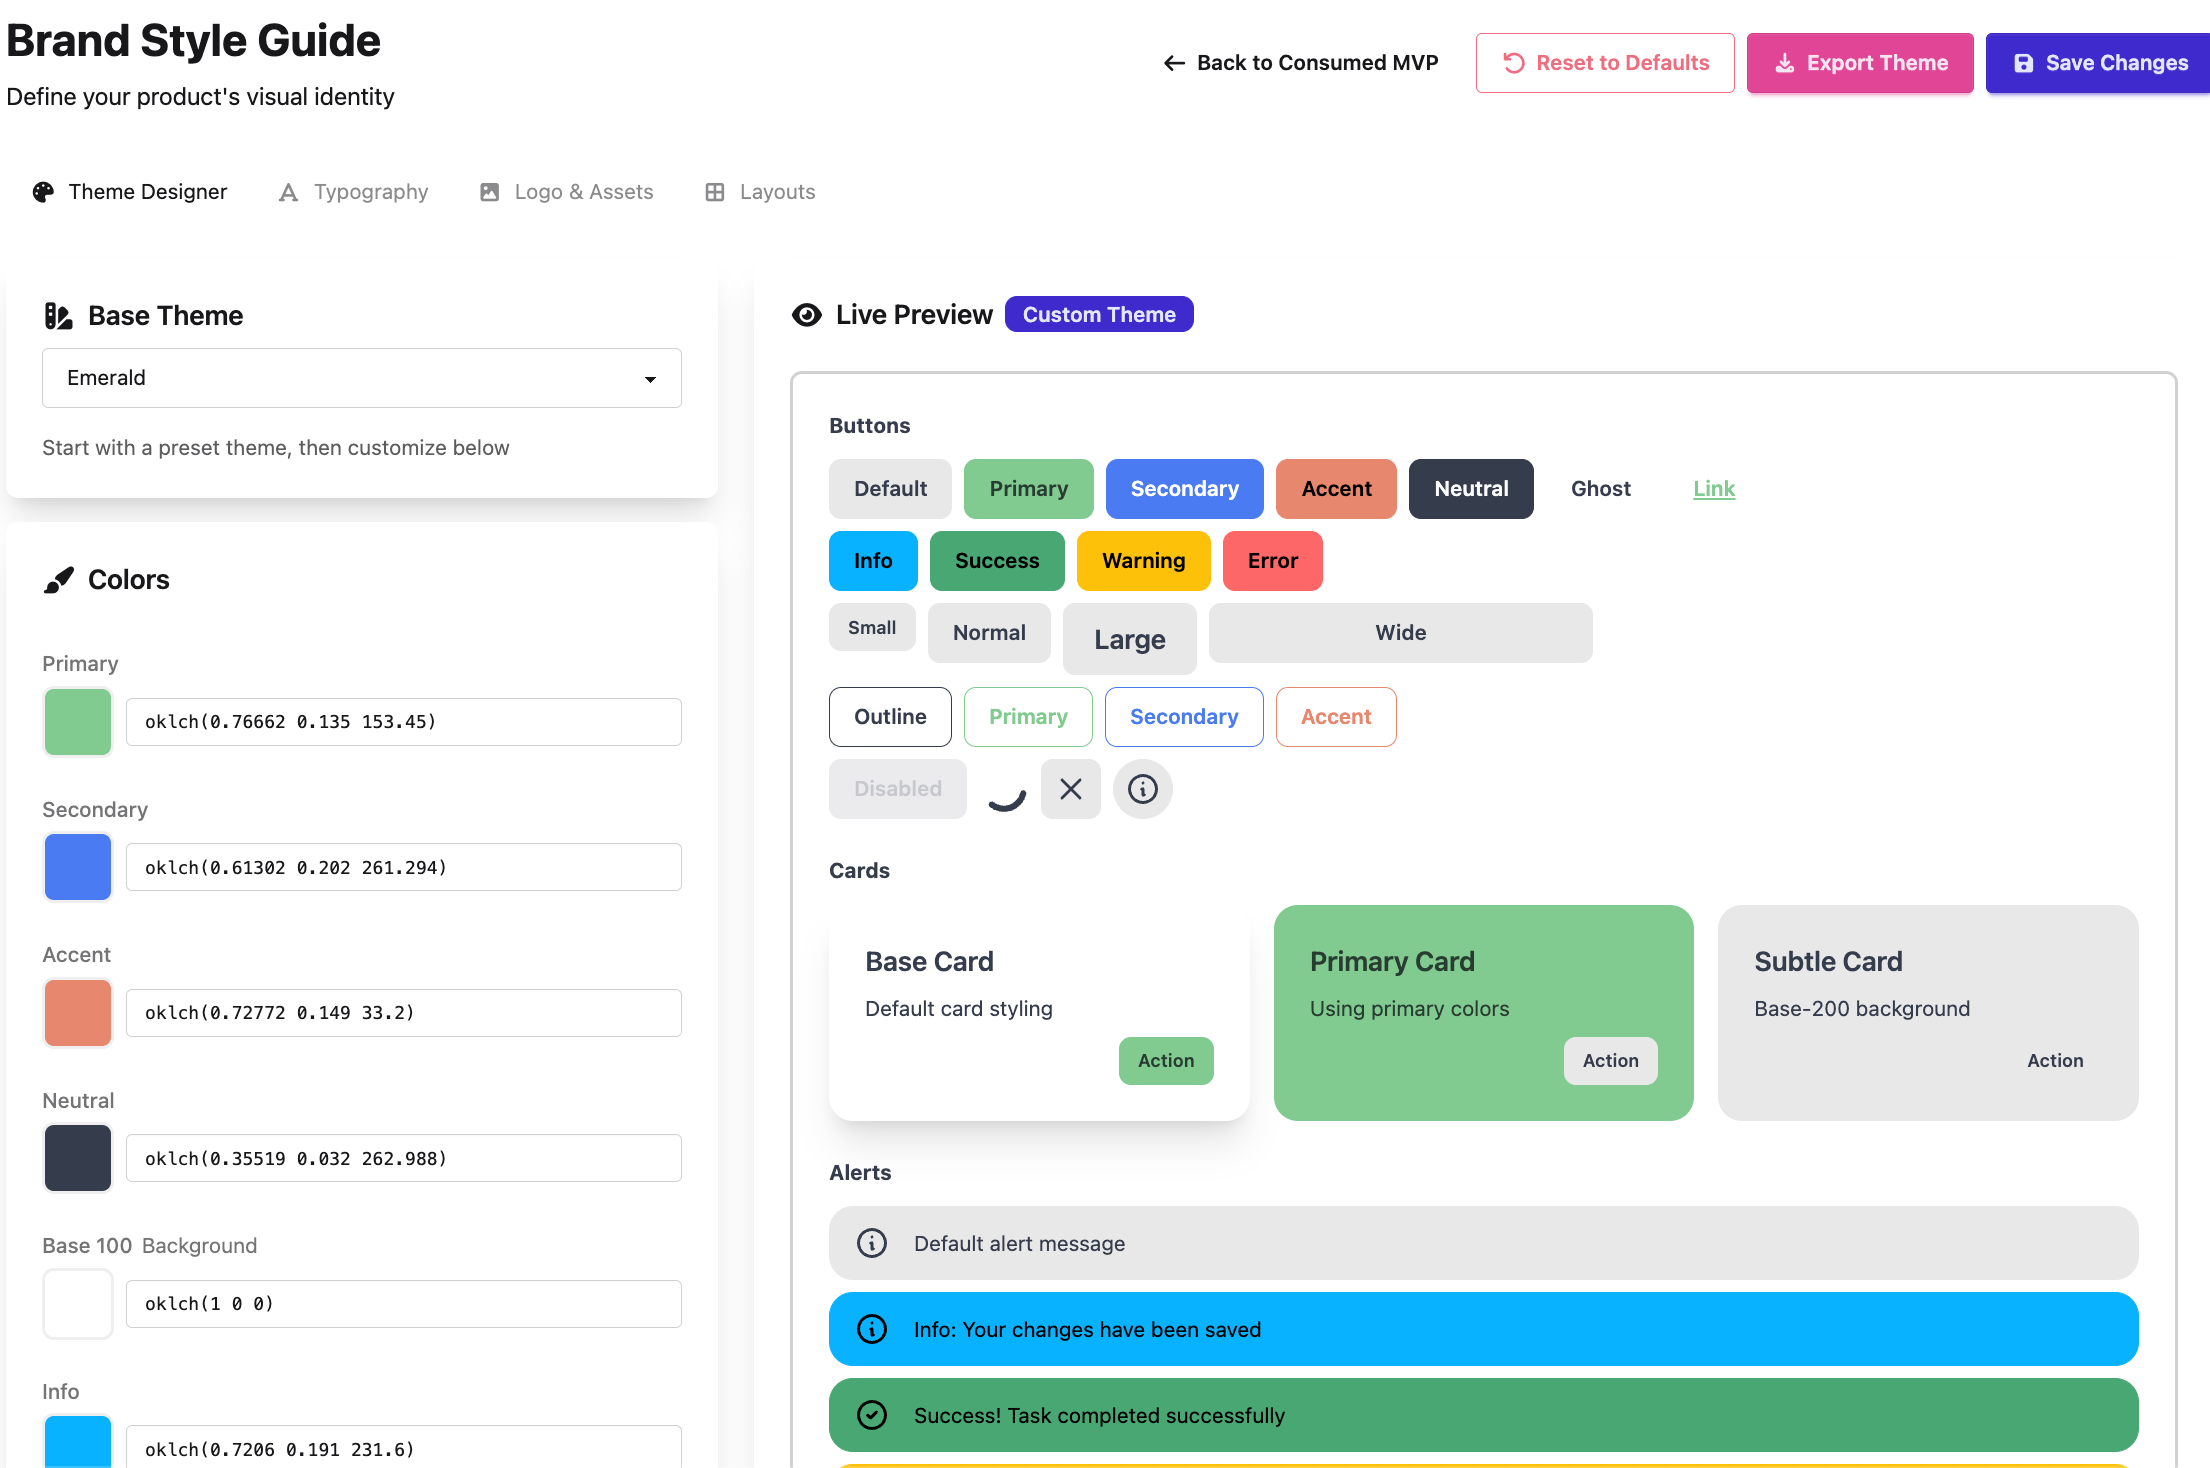Screen dimensions: 2210x1468
Task: Click Reset to Defaults
Action: point(1605,62)
